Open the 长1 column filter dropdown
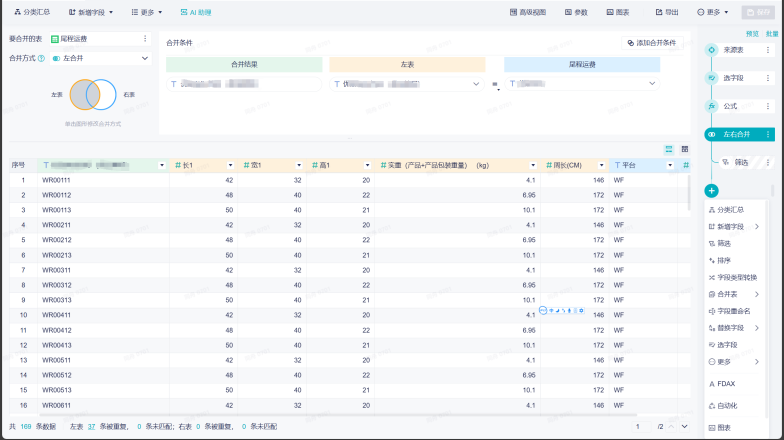This screenshot has height=440, width=784. click(x=232, y=165)
